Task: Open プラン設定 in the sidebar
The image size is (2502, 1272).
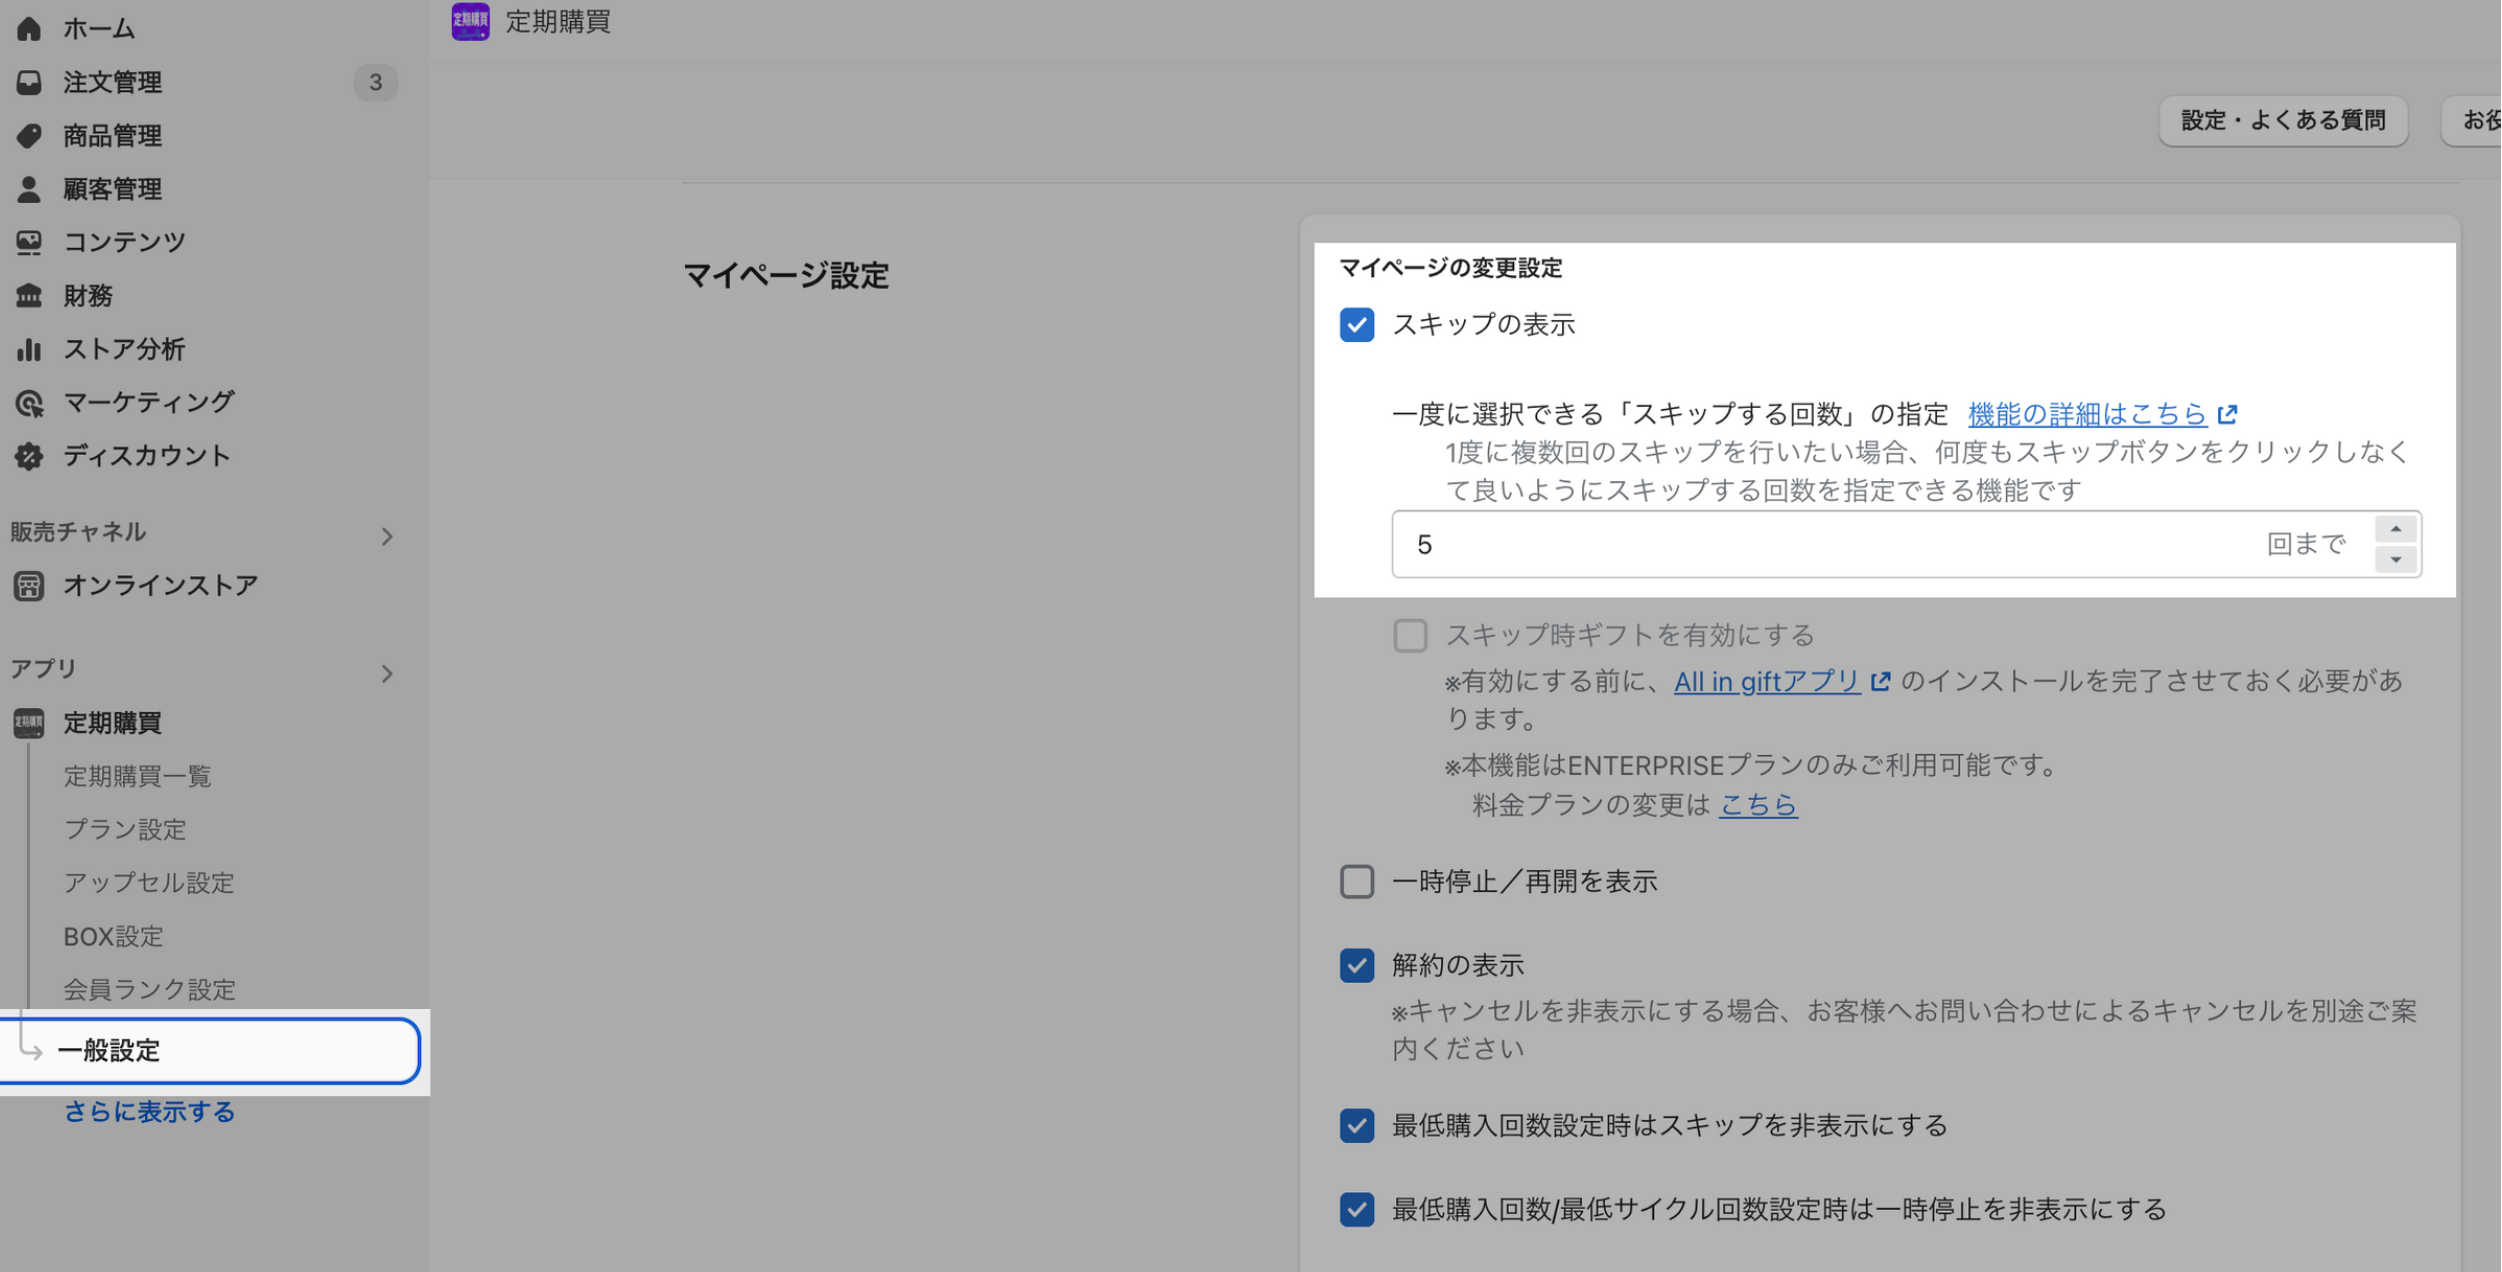Action: click(x=125, y=829)
